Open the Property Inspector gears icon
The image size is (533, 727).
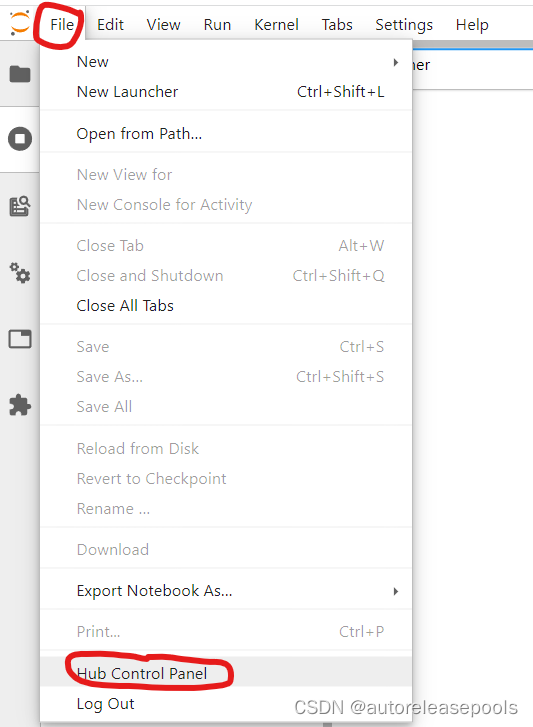[20, 273]
